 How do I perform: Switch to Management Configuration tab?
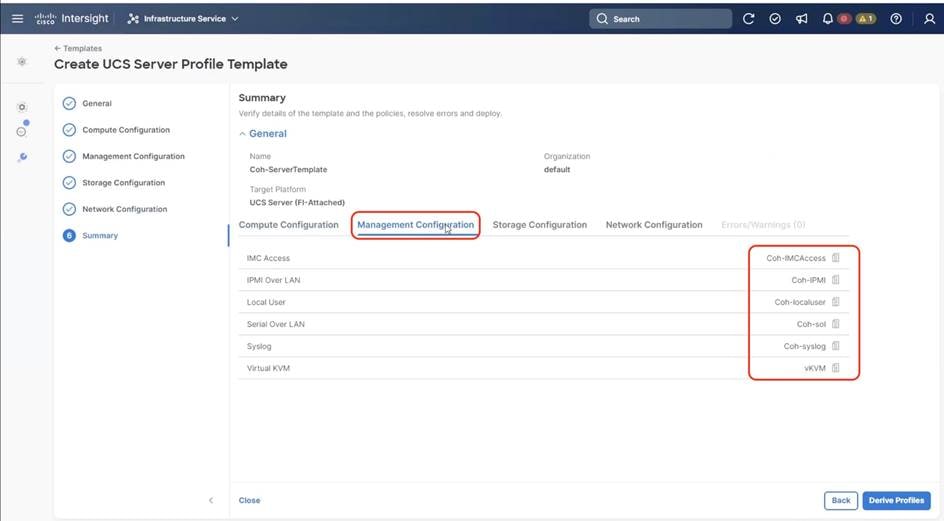[x=415, y=225]
